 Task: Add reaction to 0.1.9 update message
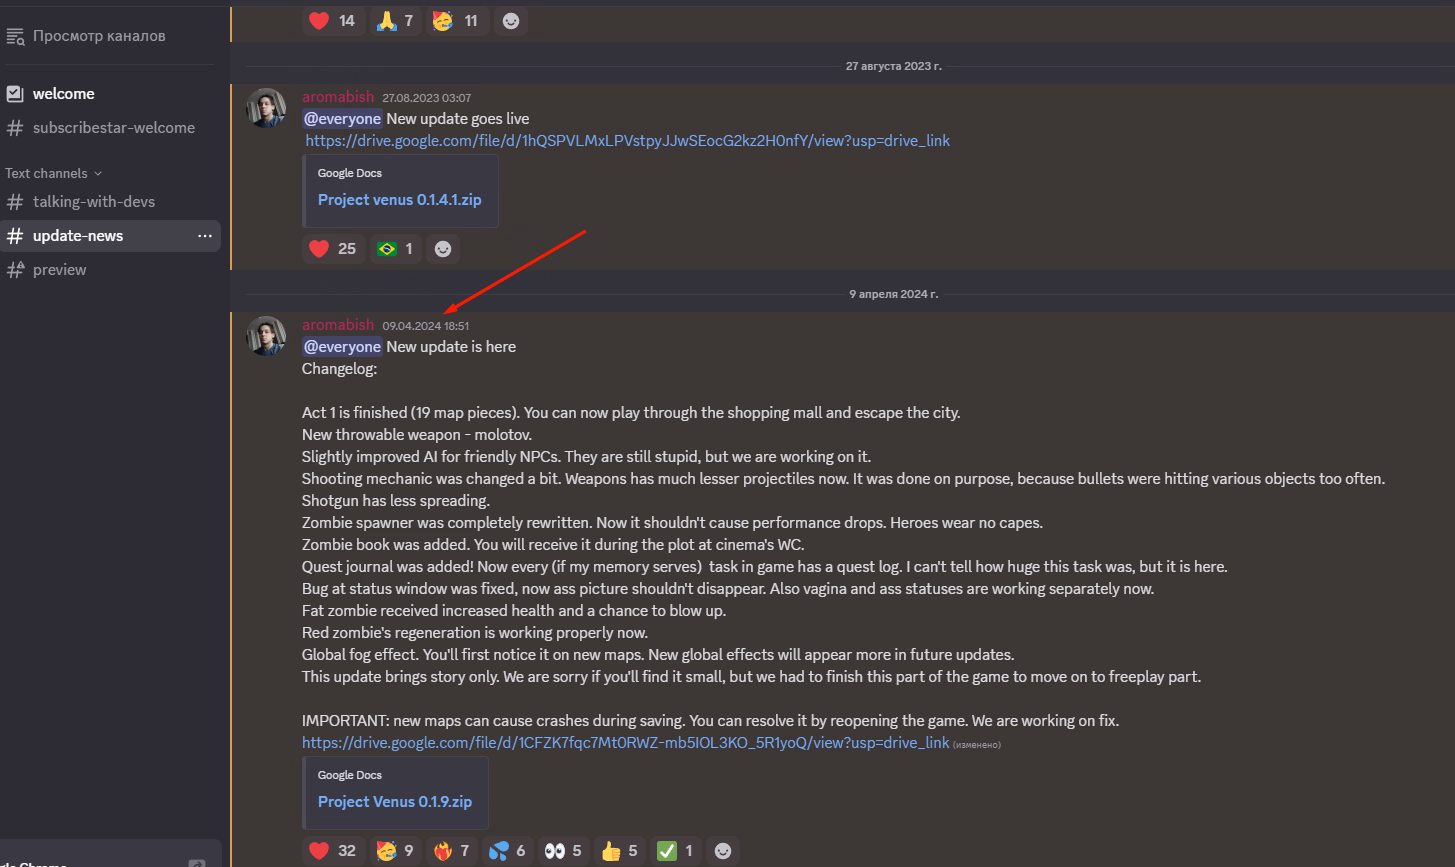[722, 850]
